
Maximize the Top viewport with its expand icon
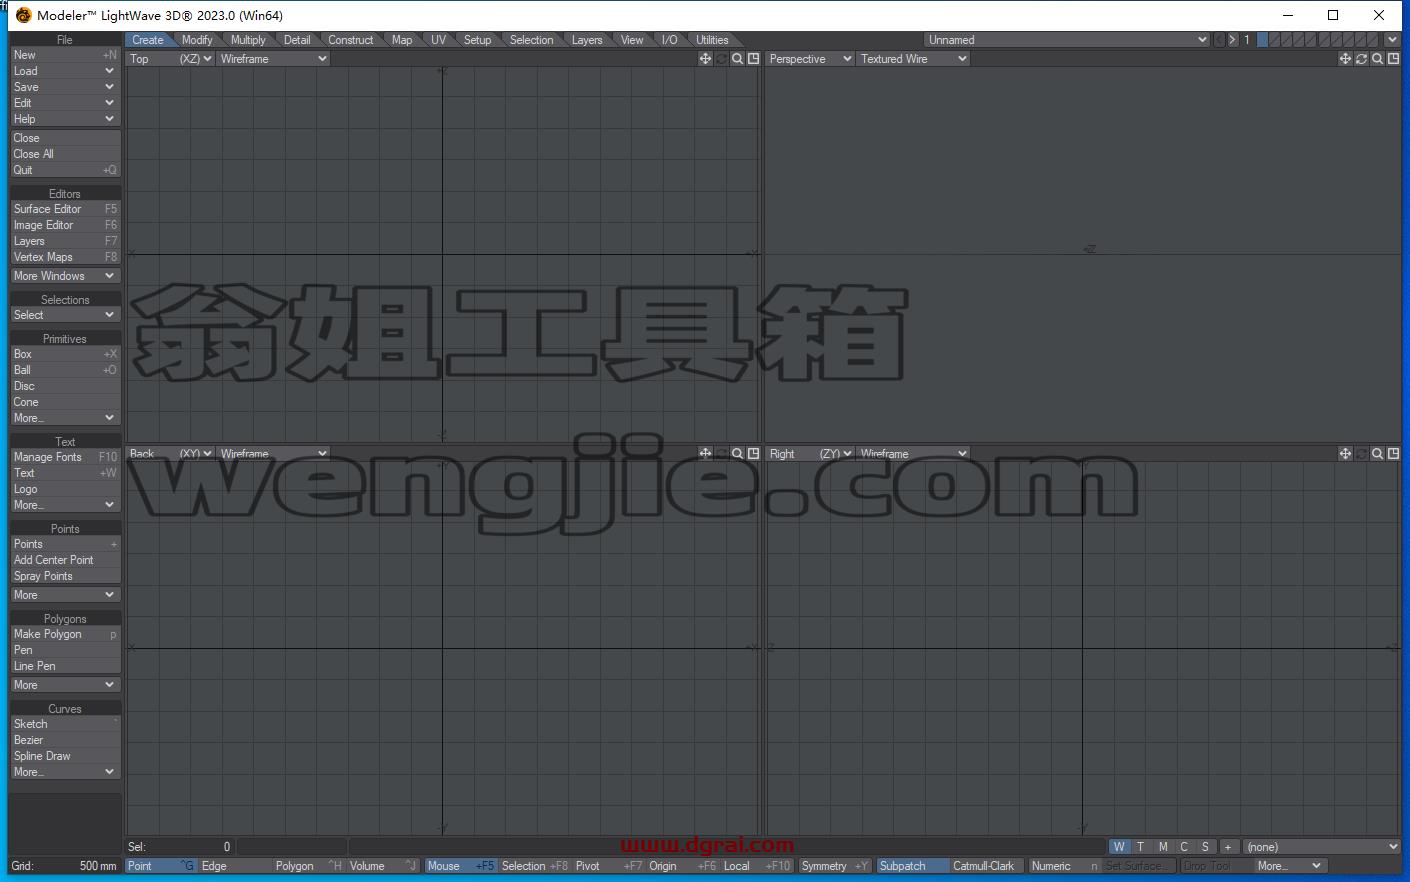[753, 59]
